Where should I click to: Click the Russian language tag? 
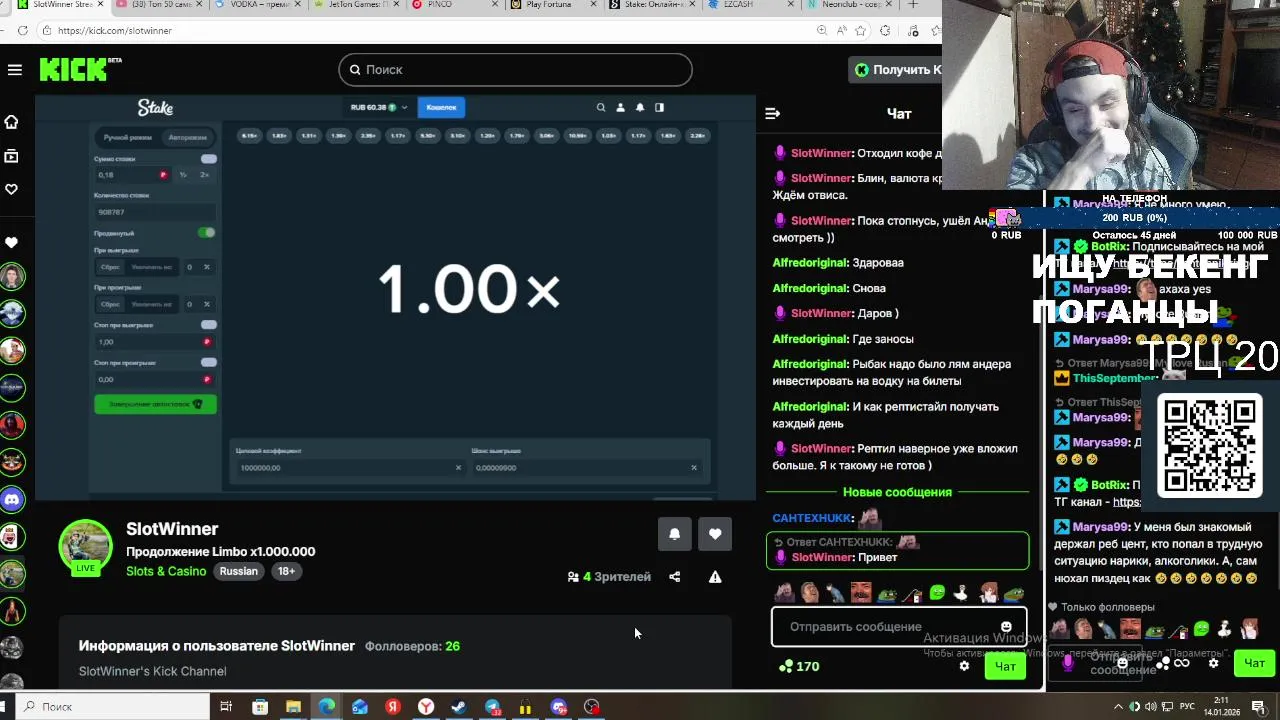coord(239,571)
